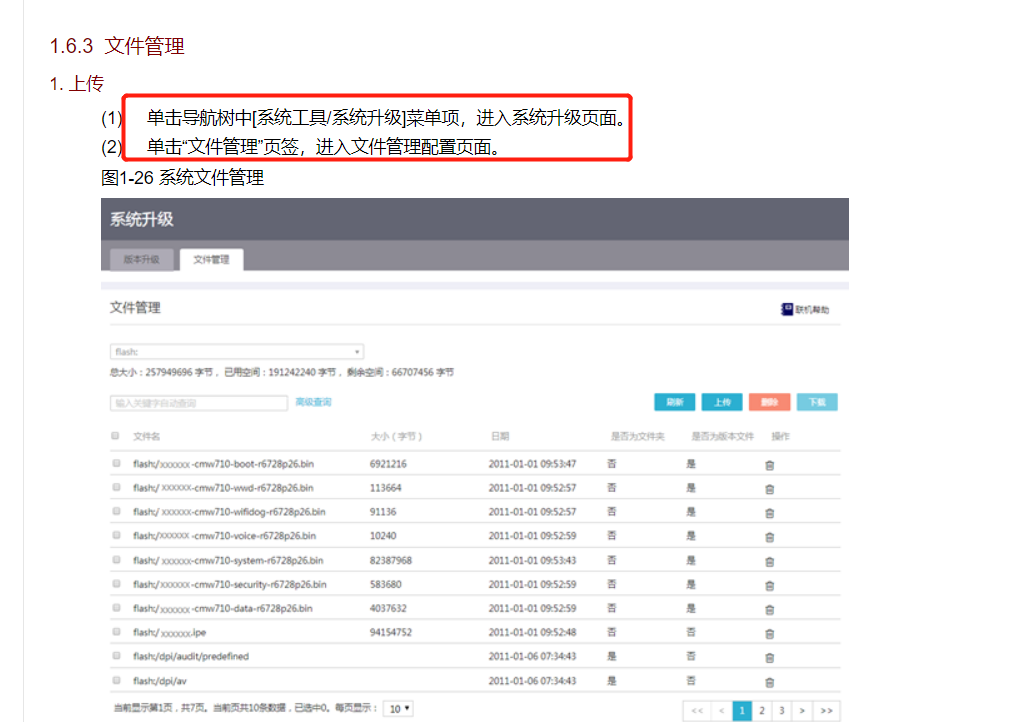Screen dimensions: 1033x722
Task: Select checkbox of cmw710-system-r6728p26.bin
Action: [x=117, y=559]
